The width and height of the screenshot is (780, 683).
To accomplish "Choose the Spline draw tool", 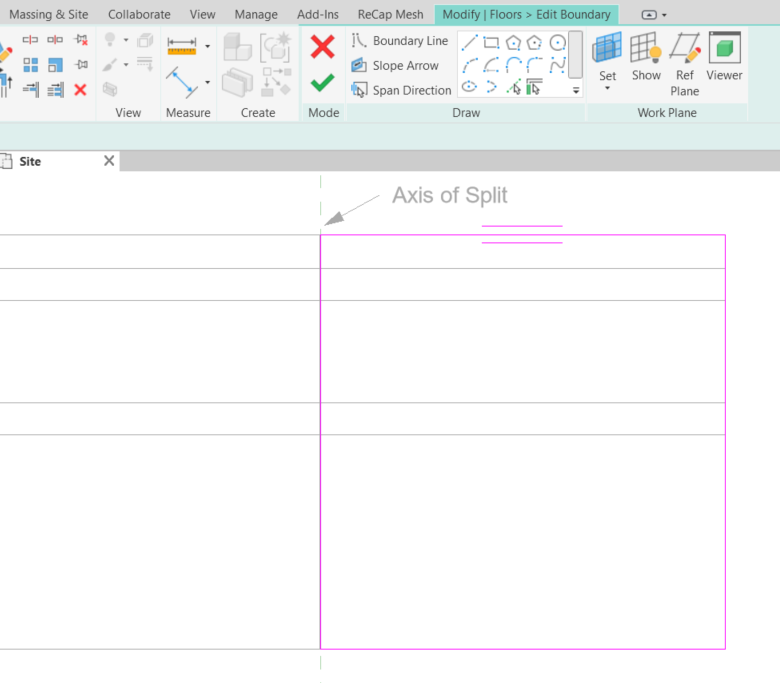I will (558, 65).
